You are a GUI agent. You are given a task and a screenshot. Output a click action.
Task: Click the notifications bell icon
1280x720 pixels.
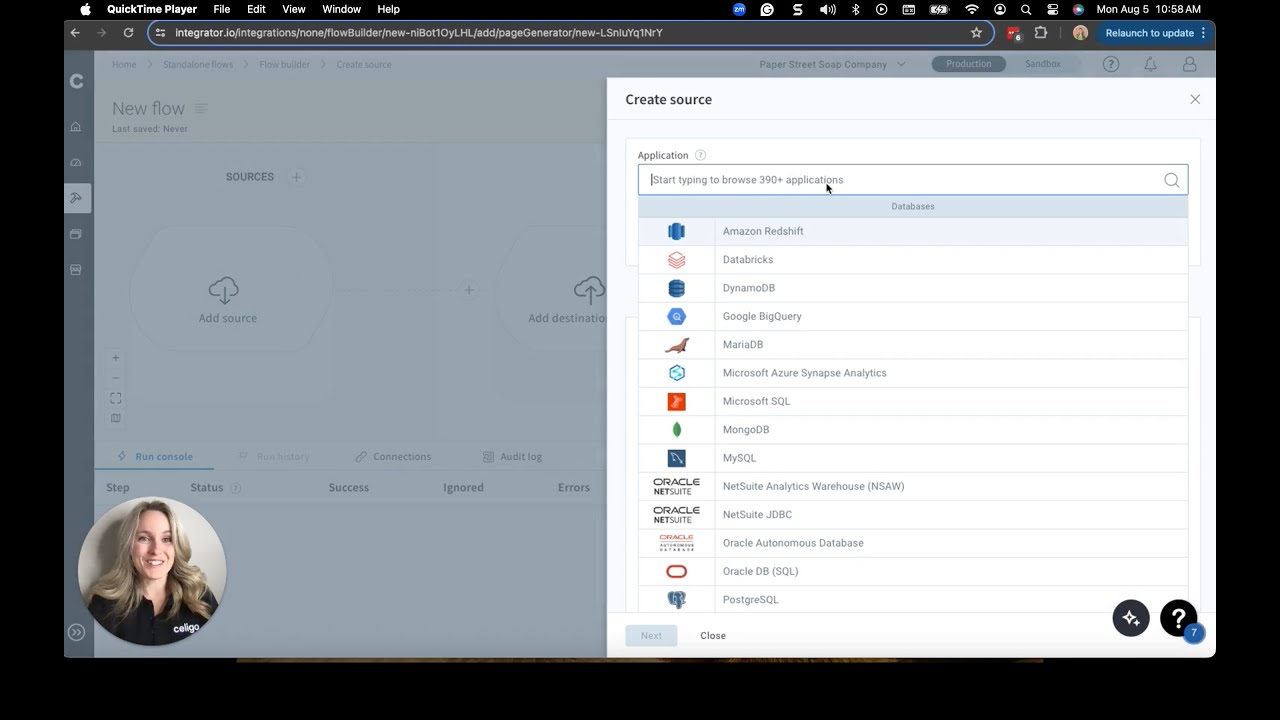click(x=1150, y=64)
